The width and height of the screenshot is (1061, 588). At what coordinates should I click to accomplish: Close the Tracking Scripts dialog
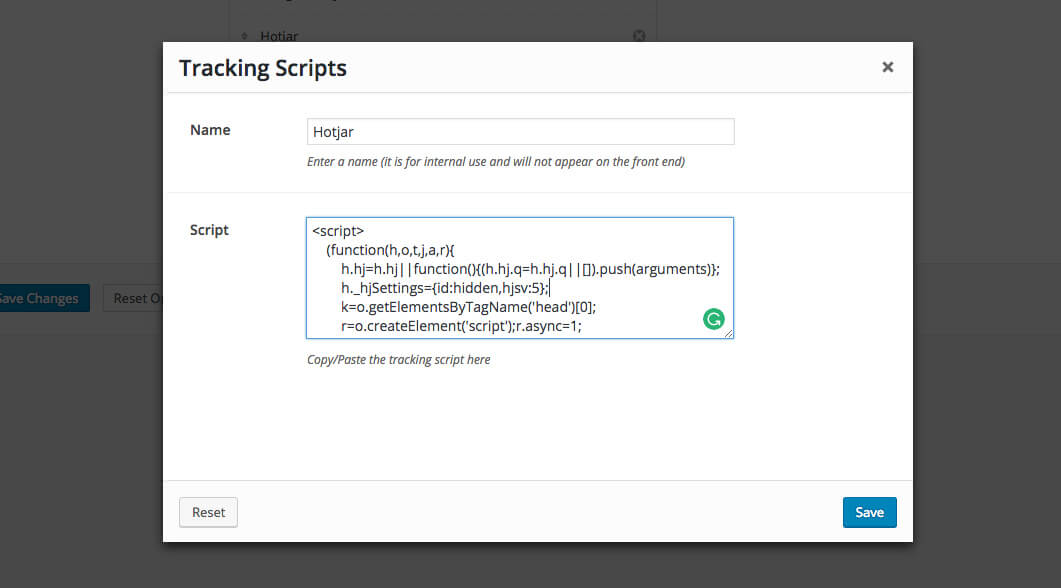(x=888, y=67)
